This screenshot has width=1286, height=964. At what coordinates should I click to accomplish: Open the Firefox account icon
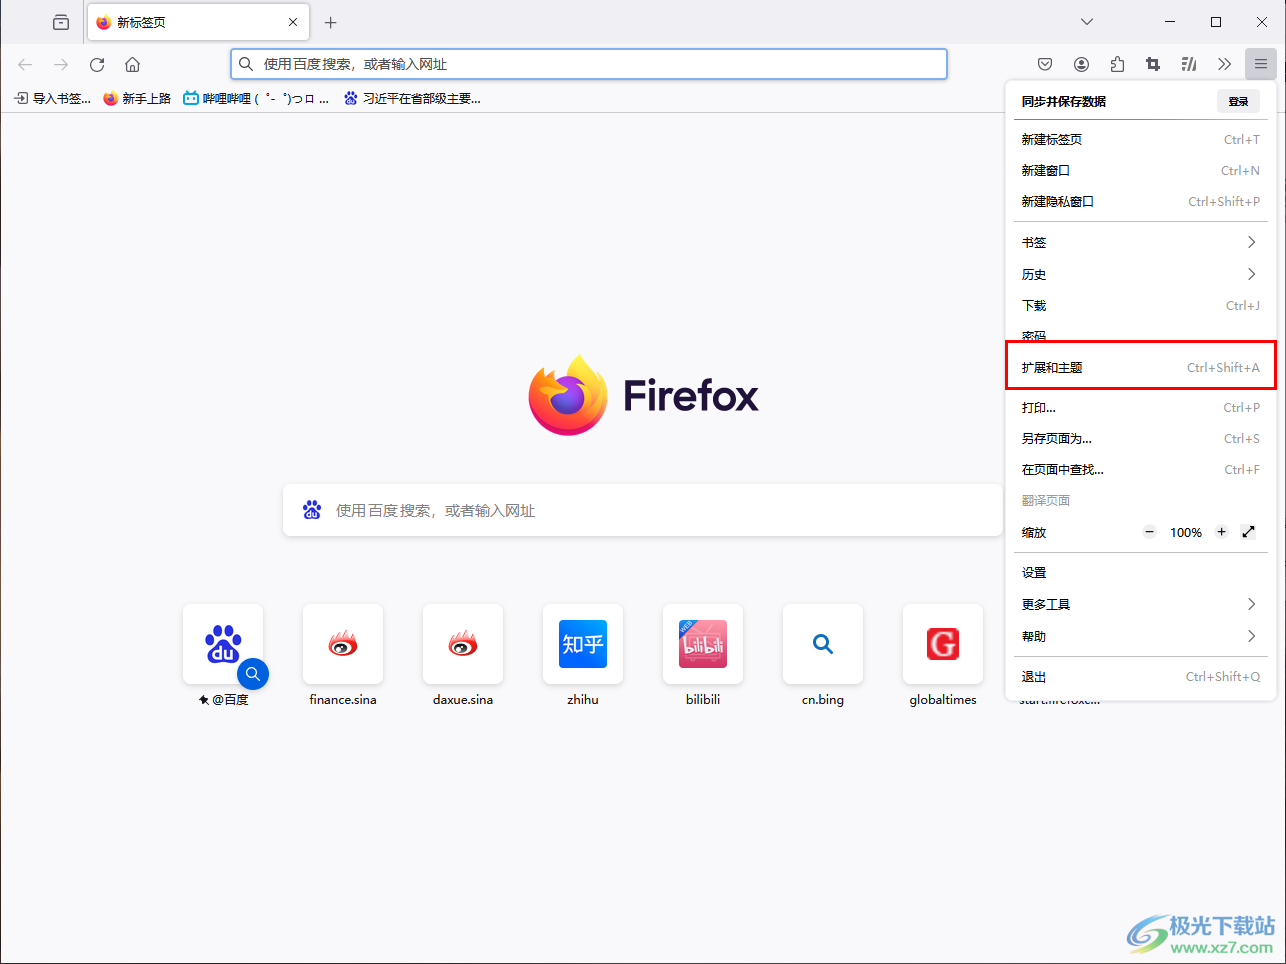1081,64
